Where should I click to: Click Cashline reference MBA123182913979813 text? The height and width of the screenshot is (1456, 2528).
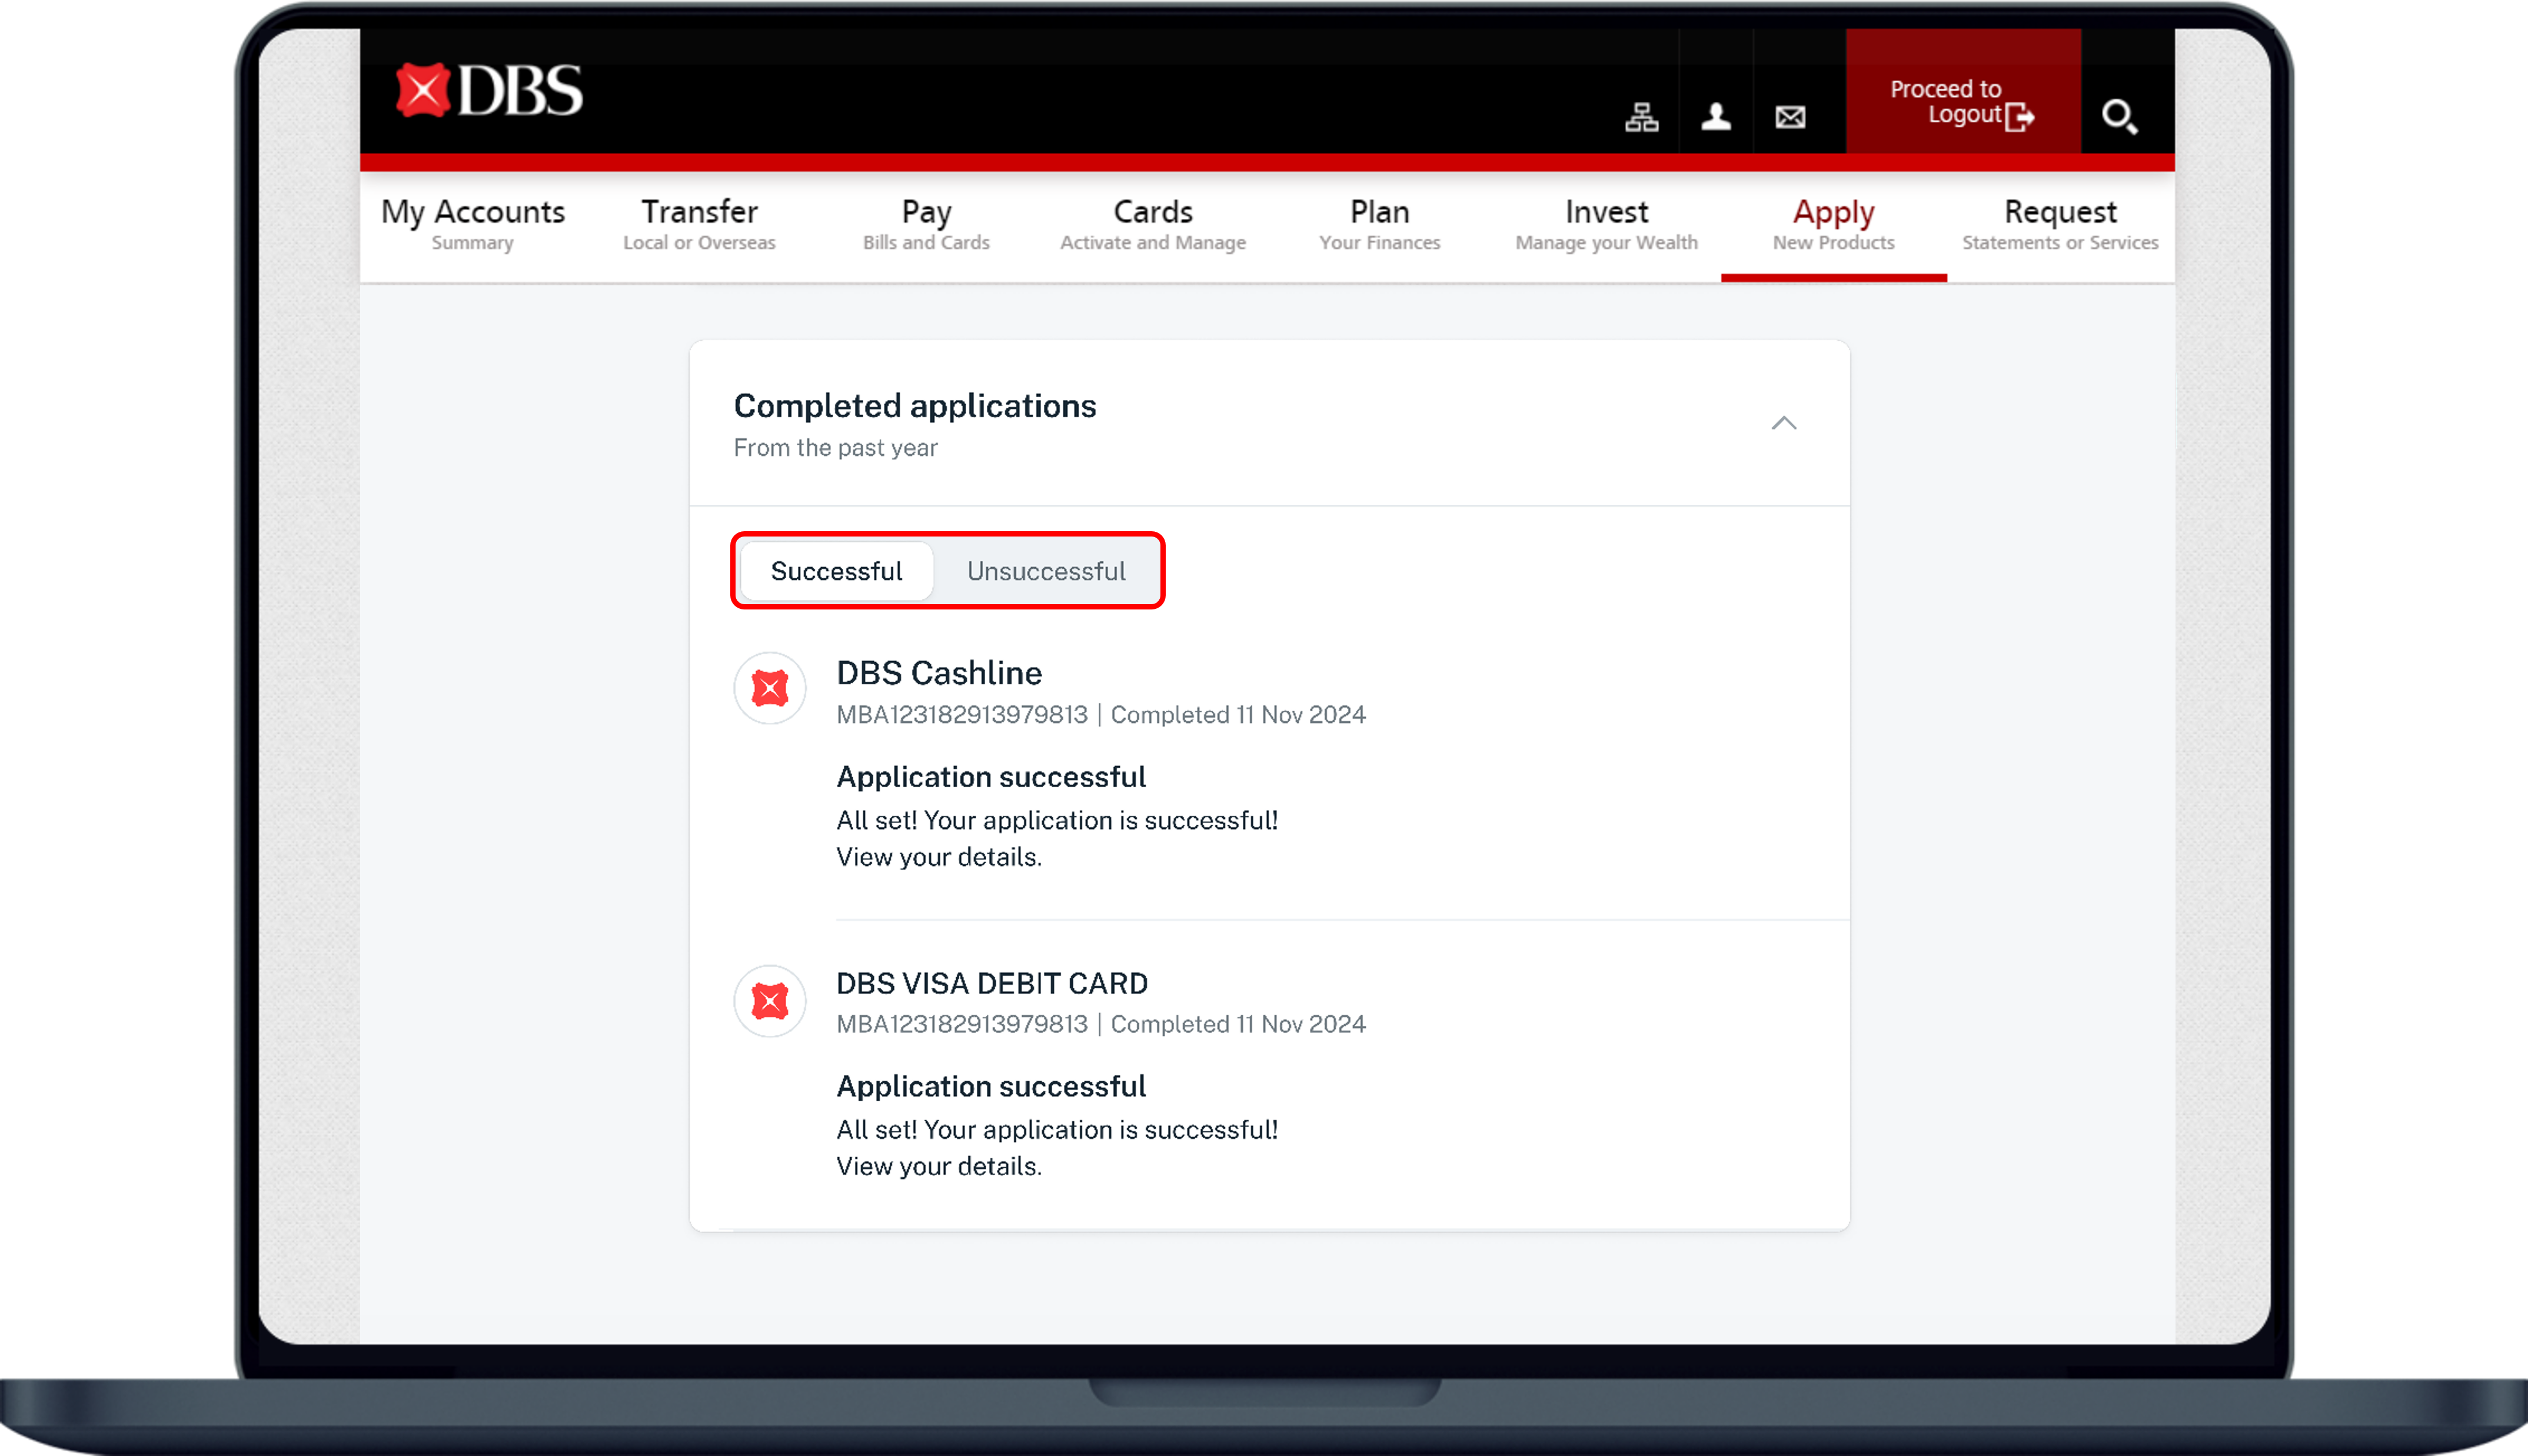962,715
